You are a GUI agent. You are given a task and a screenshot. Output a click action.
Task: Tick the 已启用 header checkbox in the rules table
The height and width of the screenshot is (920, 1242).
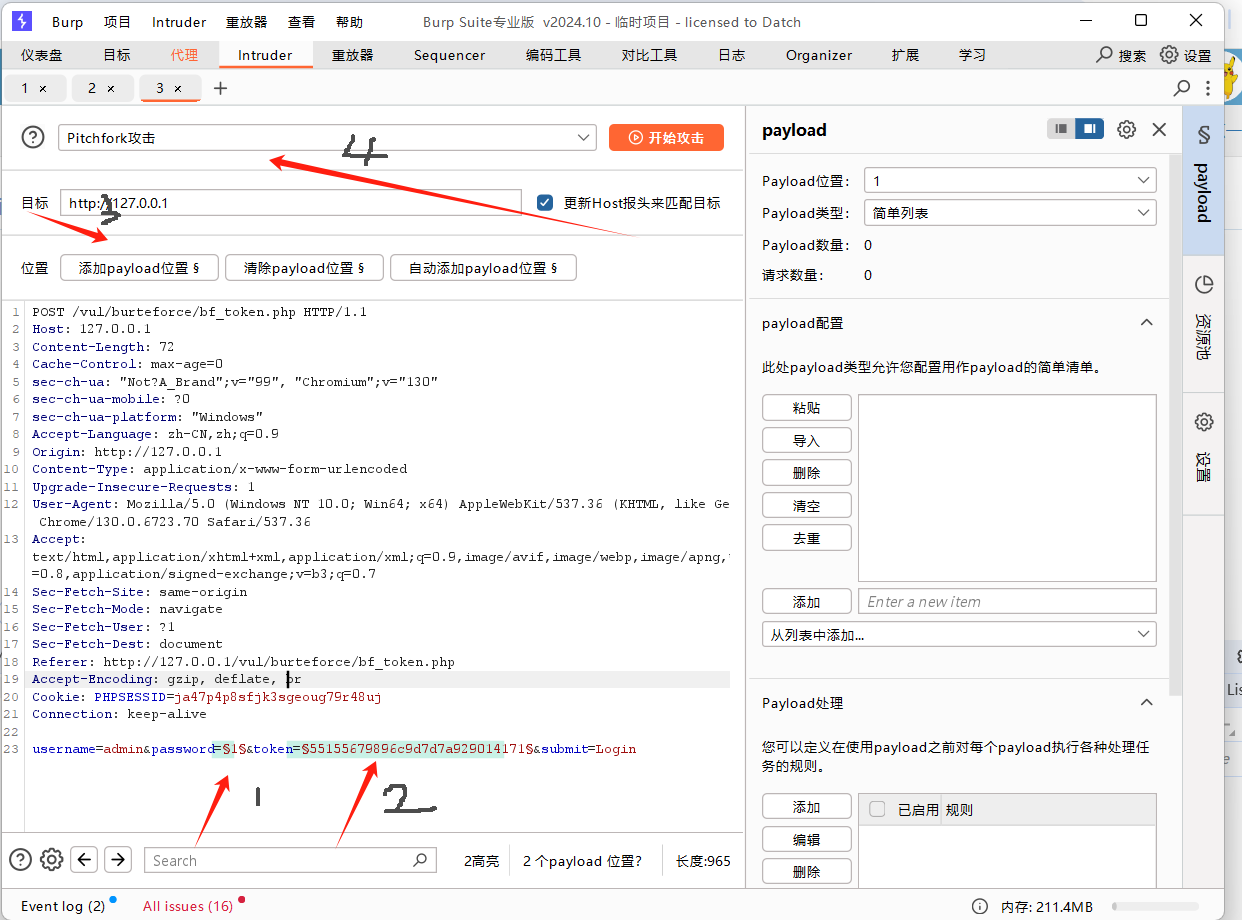877,809
